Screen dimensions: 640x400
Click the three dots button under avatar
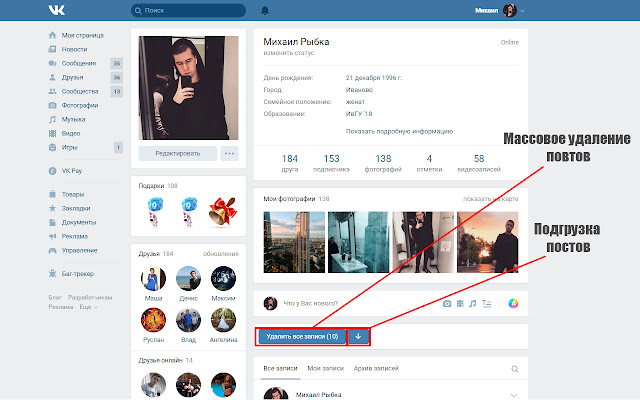point(230,154)
